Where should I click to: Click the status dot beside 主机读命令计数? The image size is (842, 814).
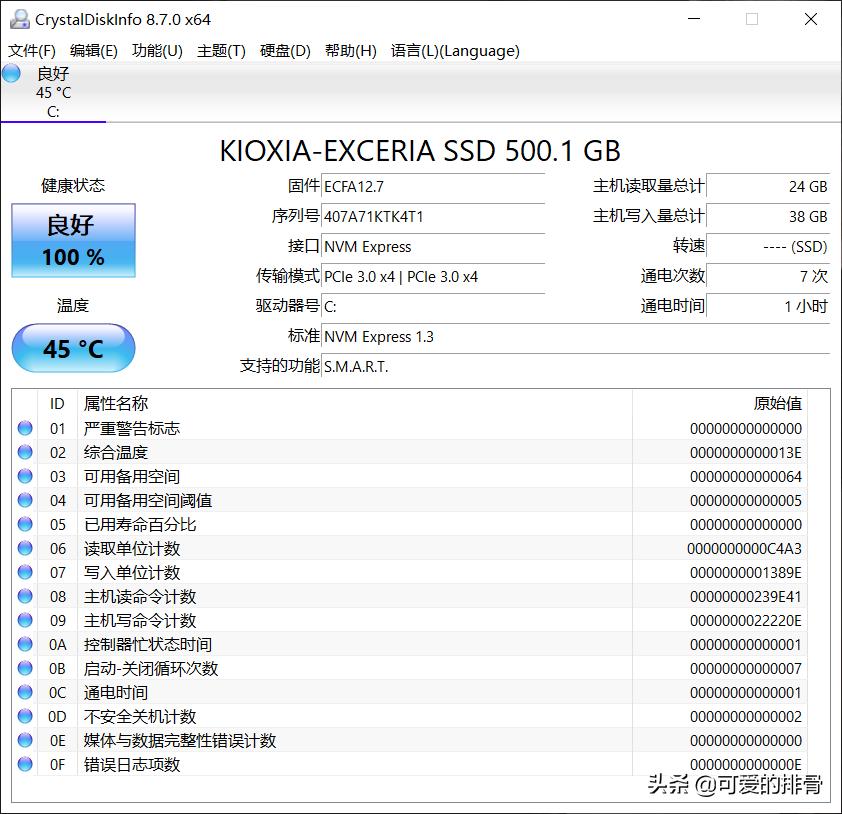pyautogui.click(x=27, y=597)
